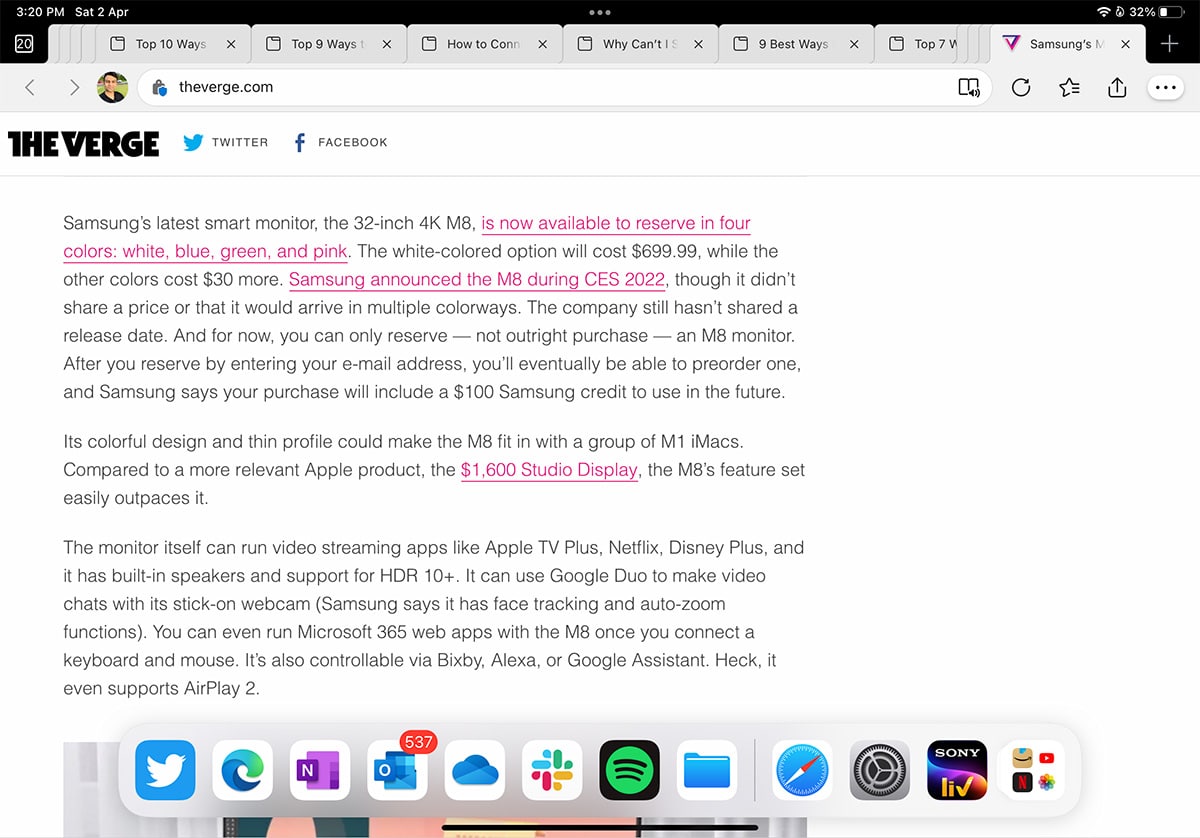Launch Slack from the dock
This screenshot has height=838, width=1200.
(552, 770)
